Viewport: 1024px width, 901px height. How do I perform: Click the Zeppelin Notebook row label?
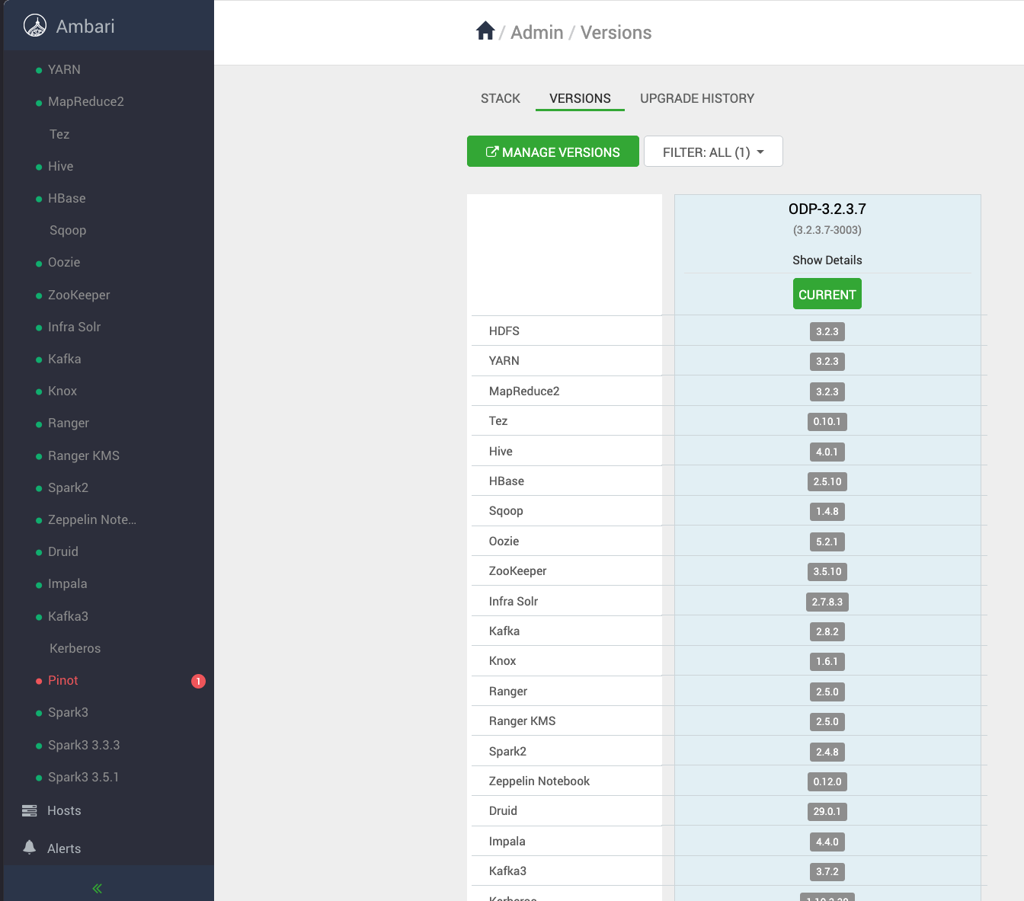(539, 781)
